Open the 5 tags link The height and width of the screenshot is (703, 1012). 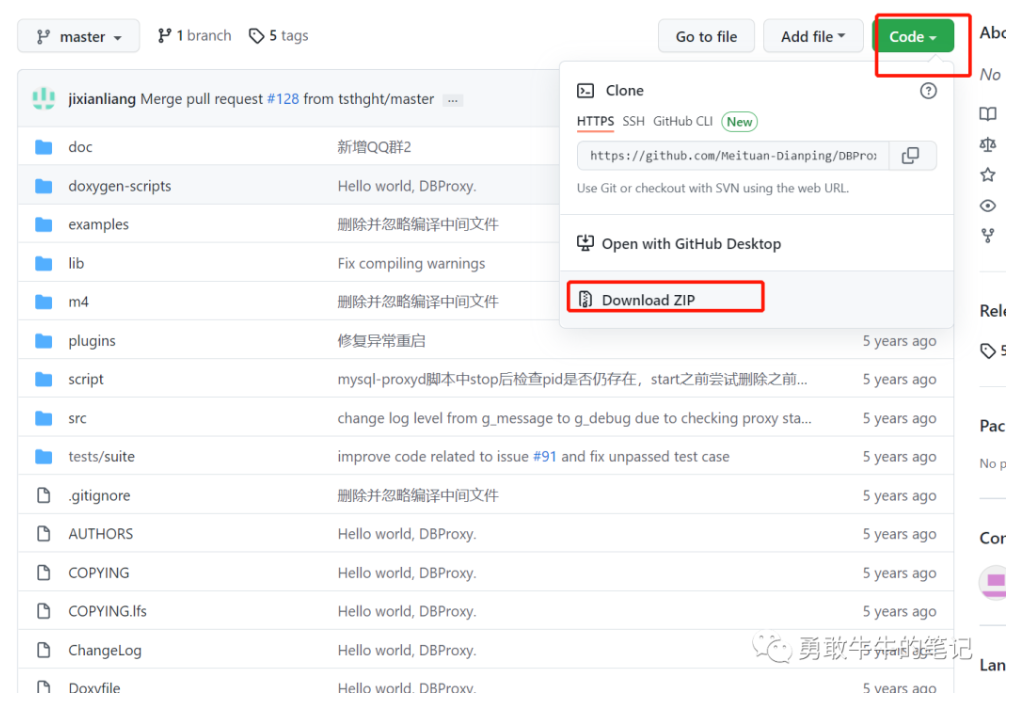click(279, 36)
